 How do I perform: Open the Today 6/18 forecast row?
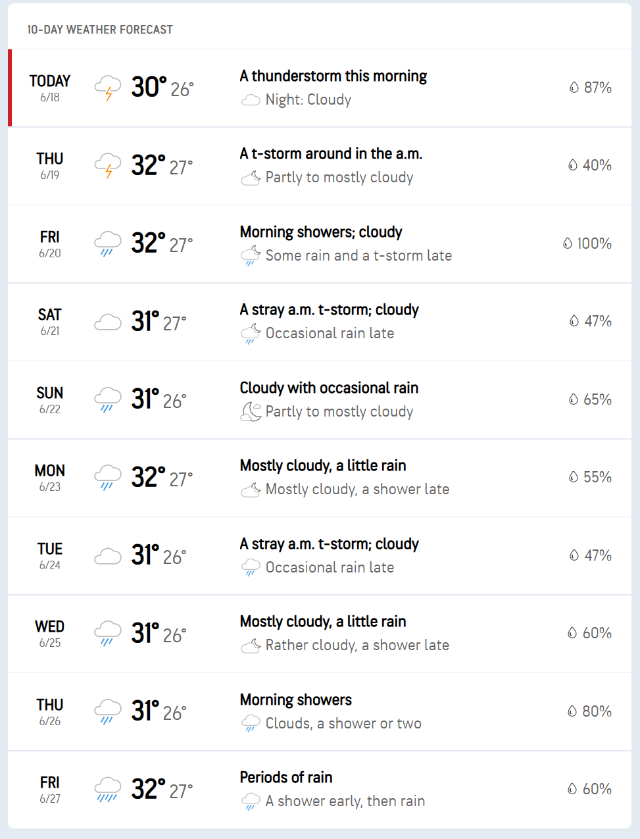320,88
